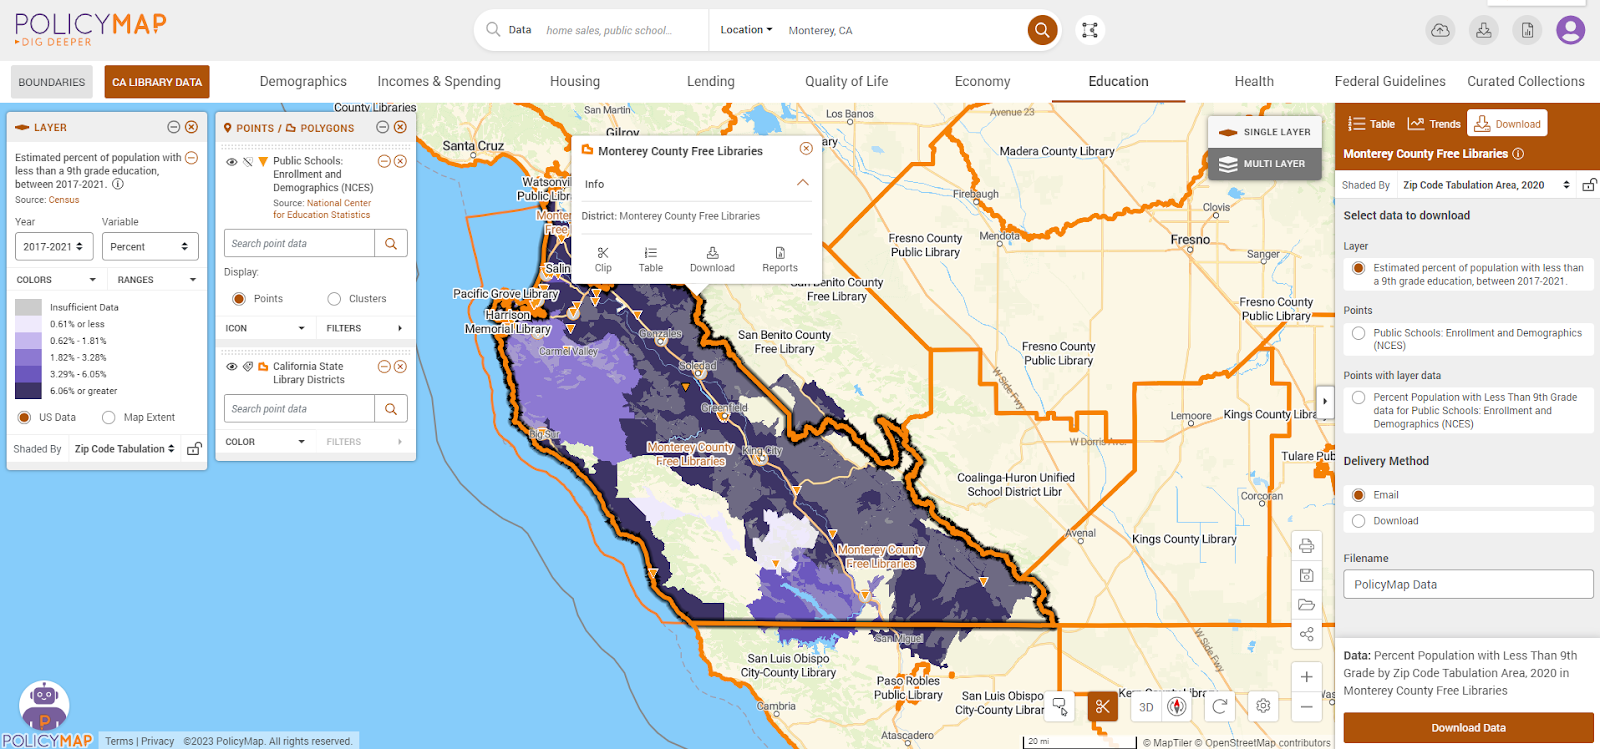Choose Download delivery method
Screen dimensions: 1600x749
[x=1358, y=521]
